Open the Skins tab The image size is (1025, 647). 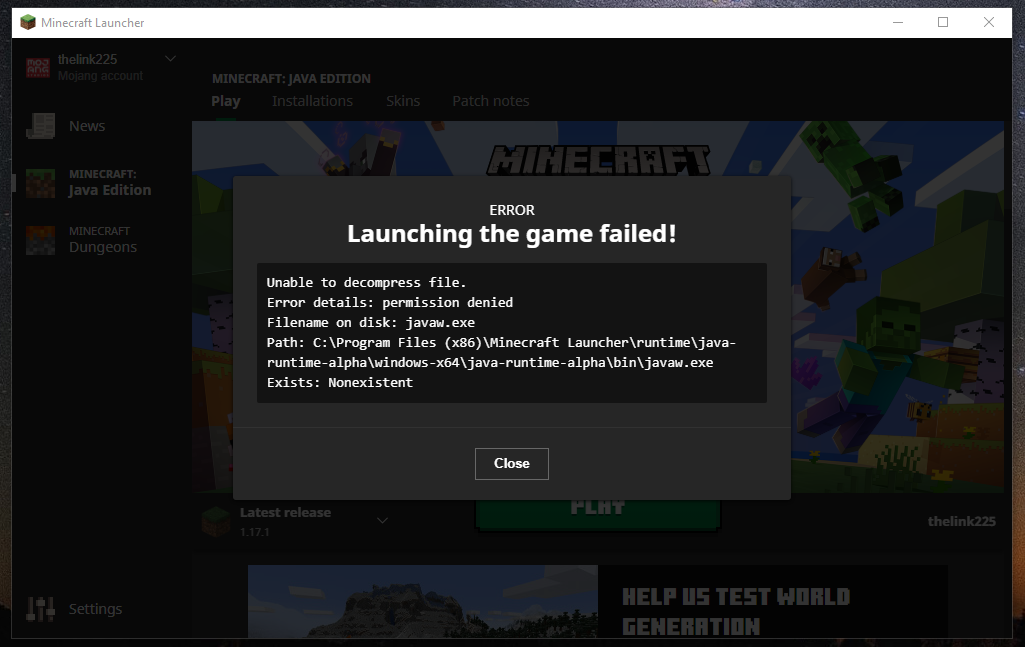tap(403, 101)
